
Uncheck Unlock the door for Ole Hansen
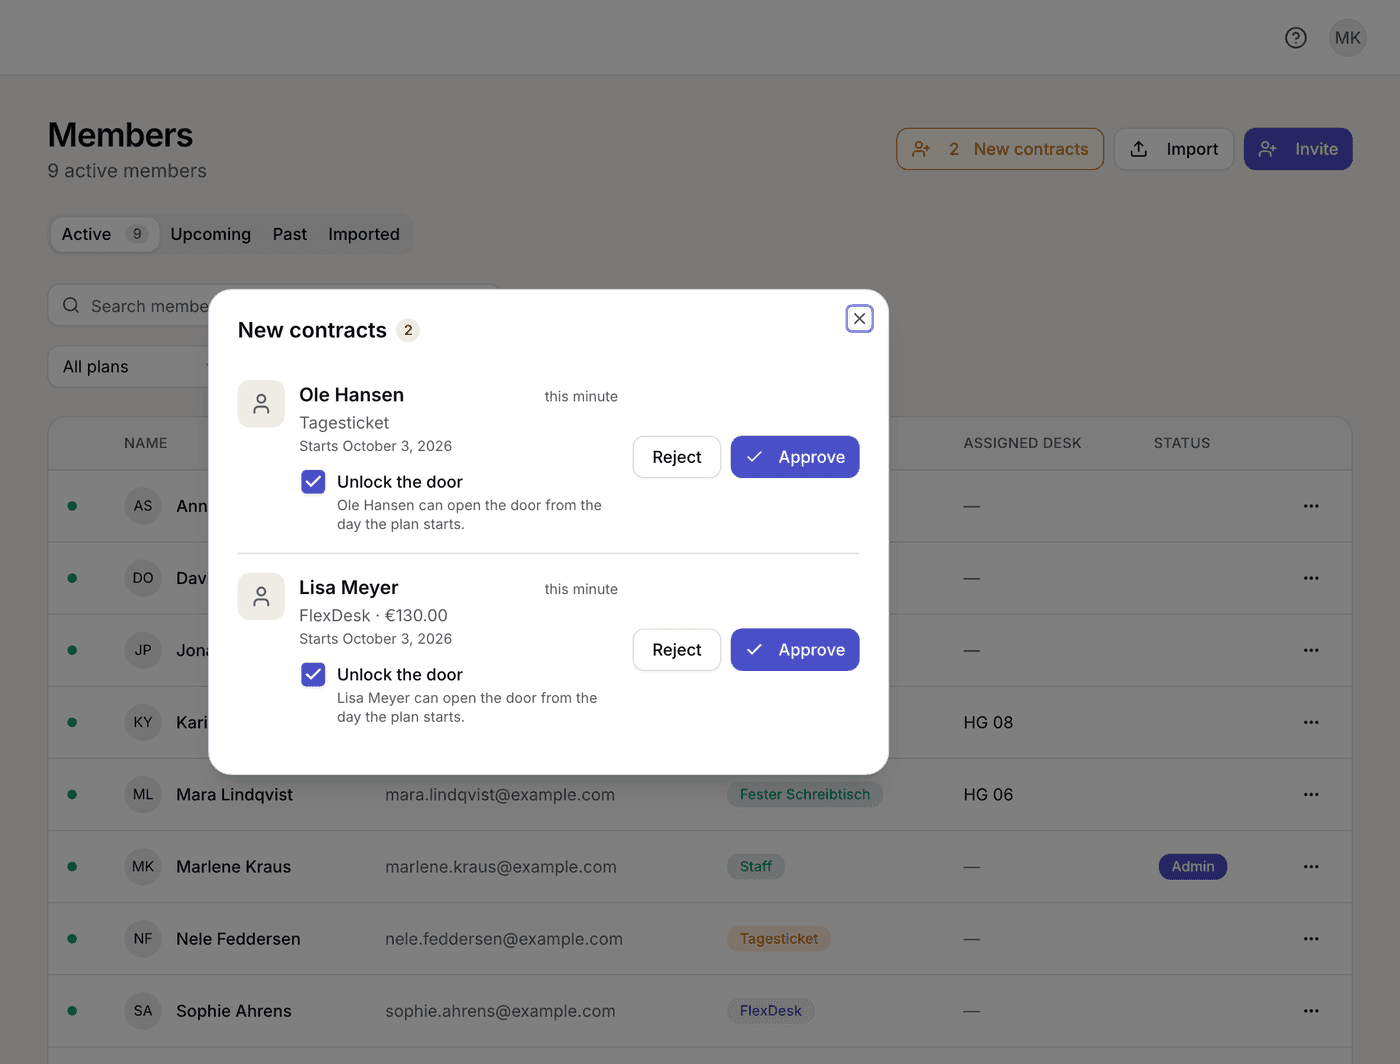(x=313, y=482)
